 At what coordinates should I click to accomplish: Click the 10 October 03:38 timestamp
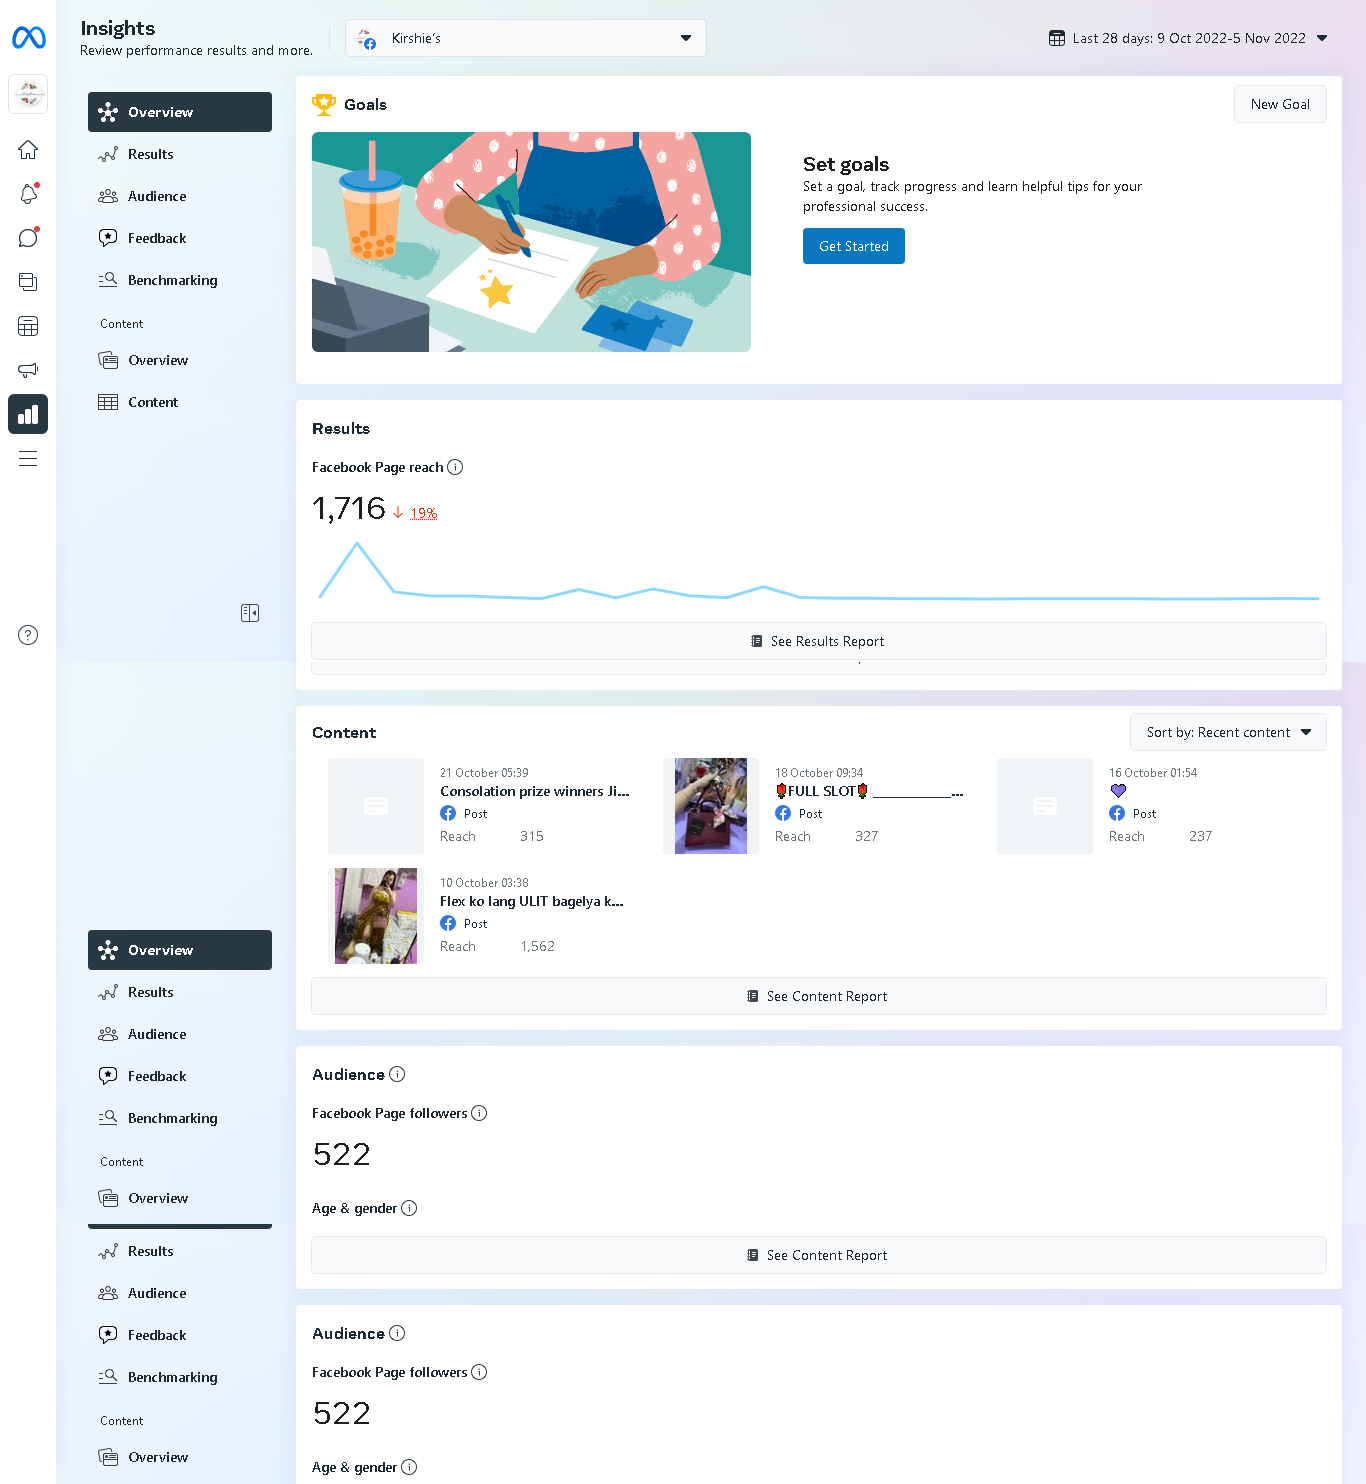point(484,883)
